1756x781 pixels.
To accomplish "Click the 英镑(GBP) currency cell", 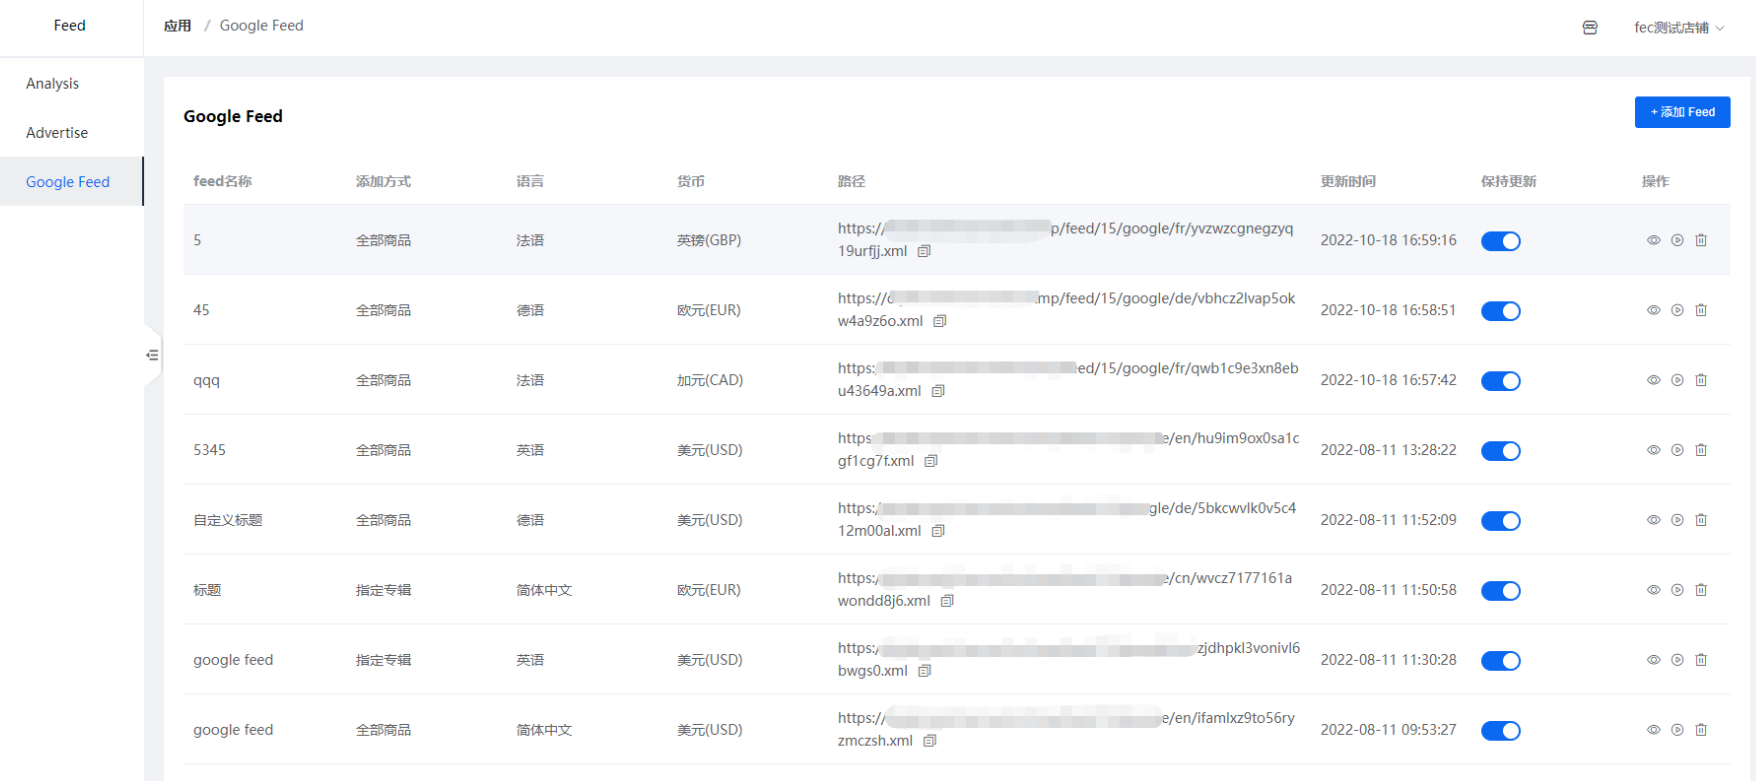I will 709,240.
